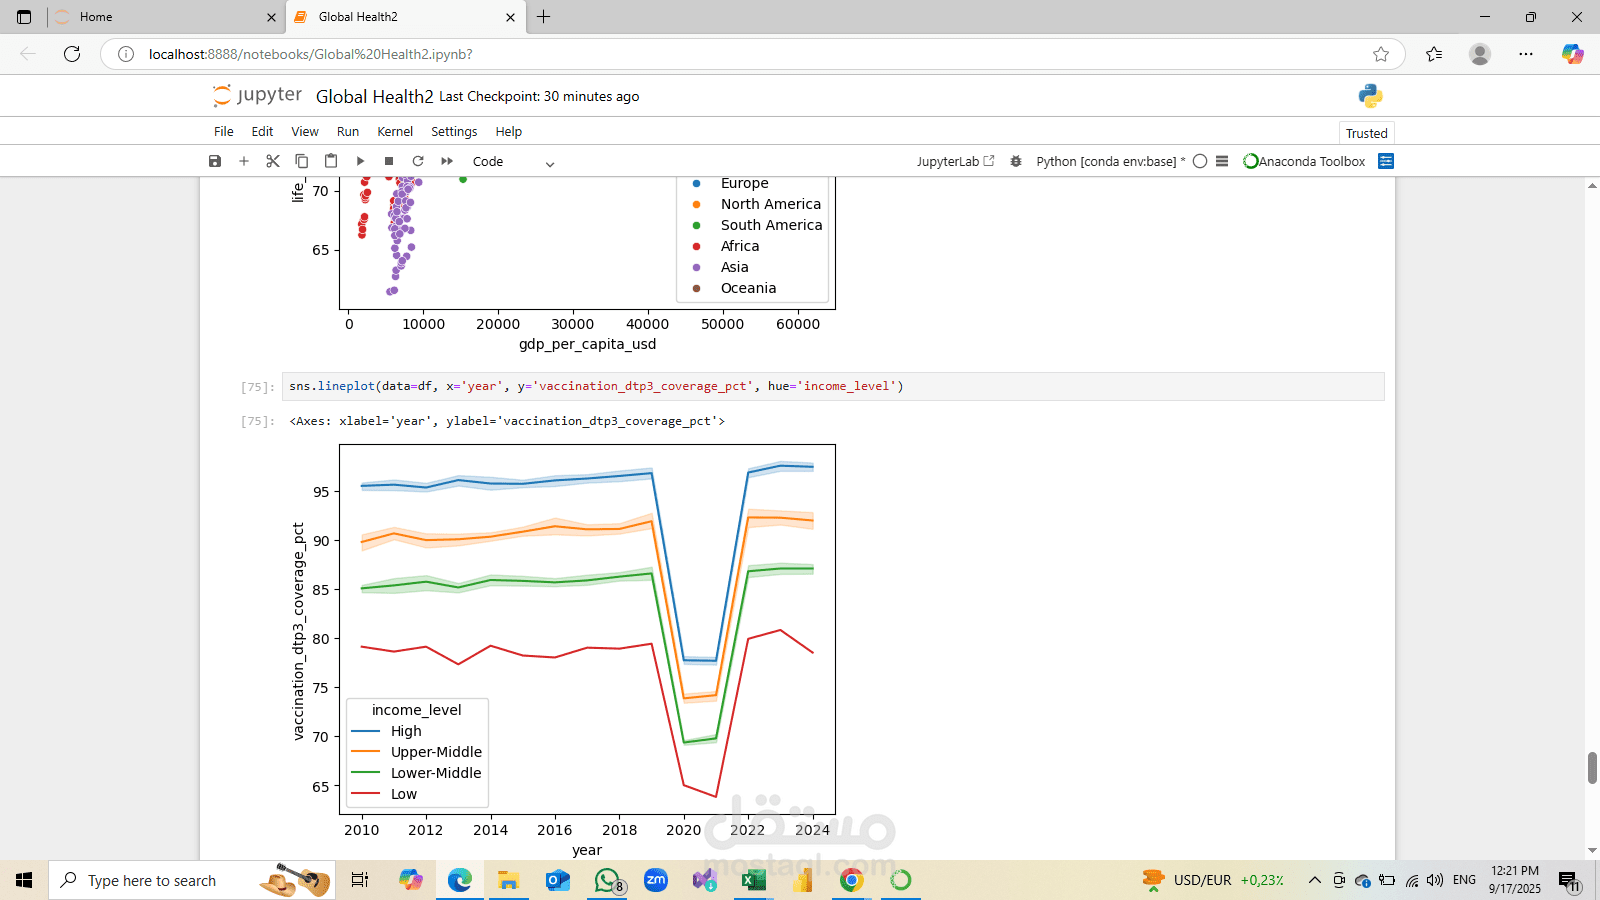1600x900 pixels.
Task: Close the Global Health2 browser tab
Action: click(511, 17)
